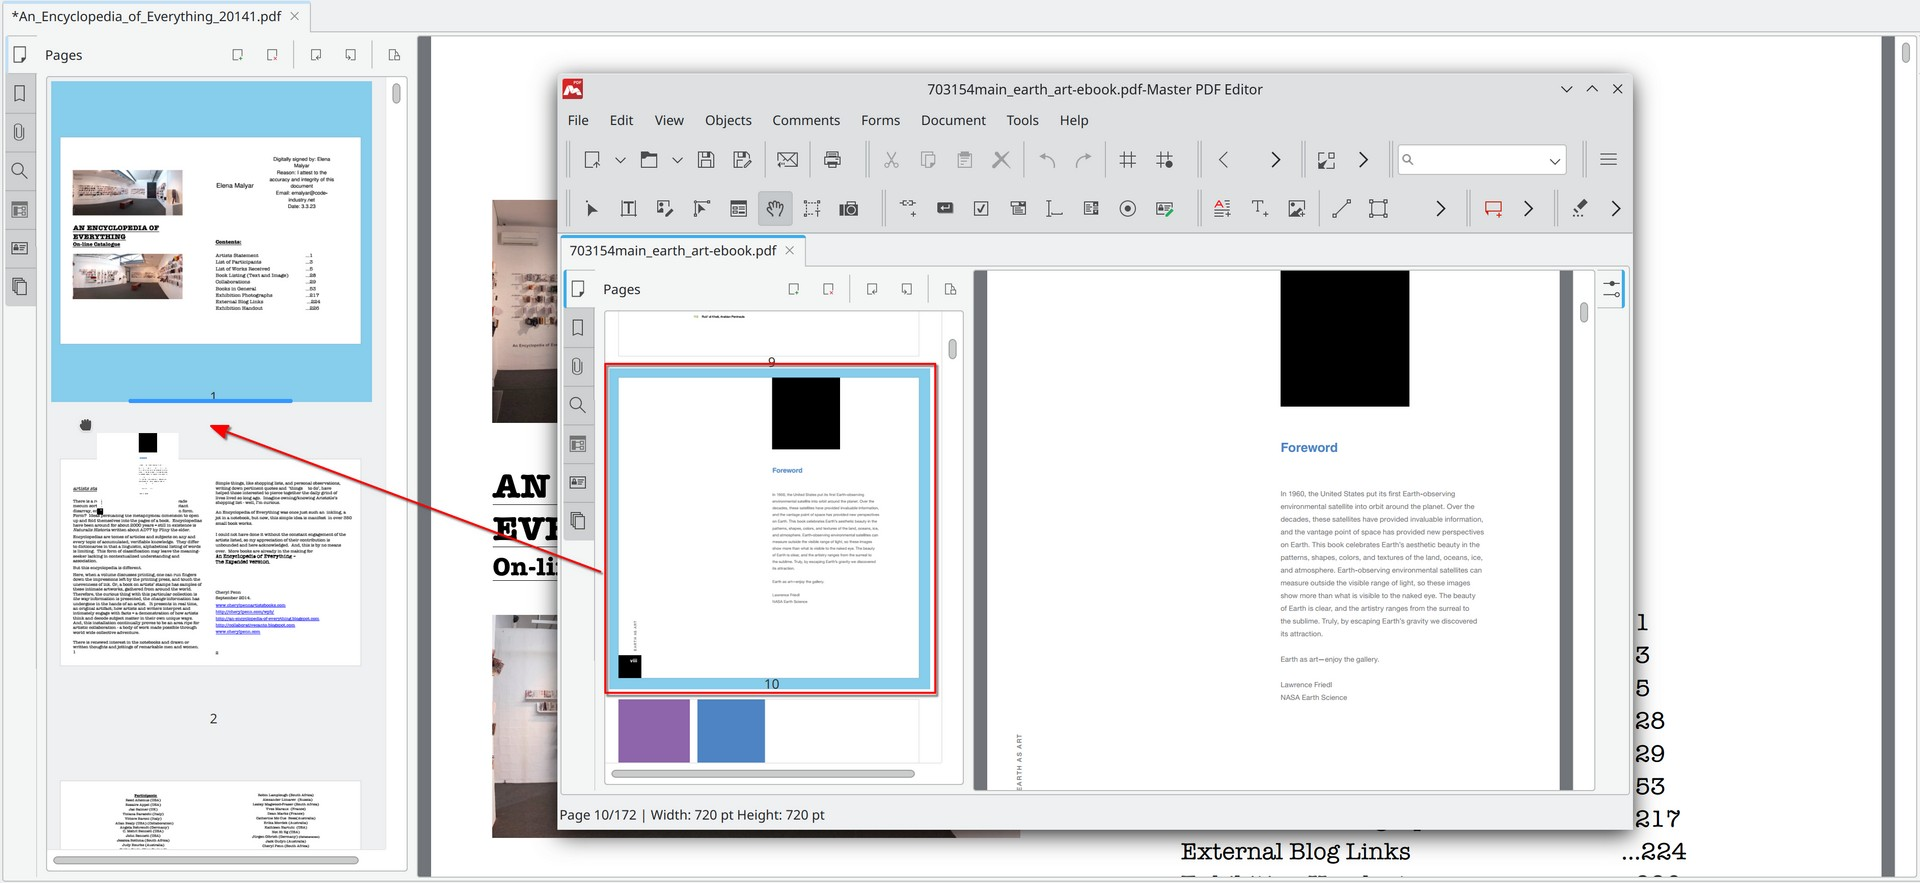Switch to 703154main_earth_art-ebook.pdf tab
Viewport: 1920px width, 883px height.
point(673,251)
